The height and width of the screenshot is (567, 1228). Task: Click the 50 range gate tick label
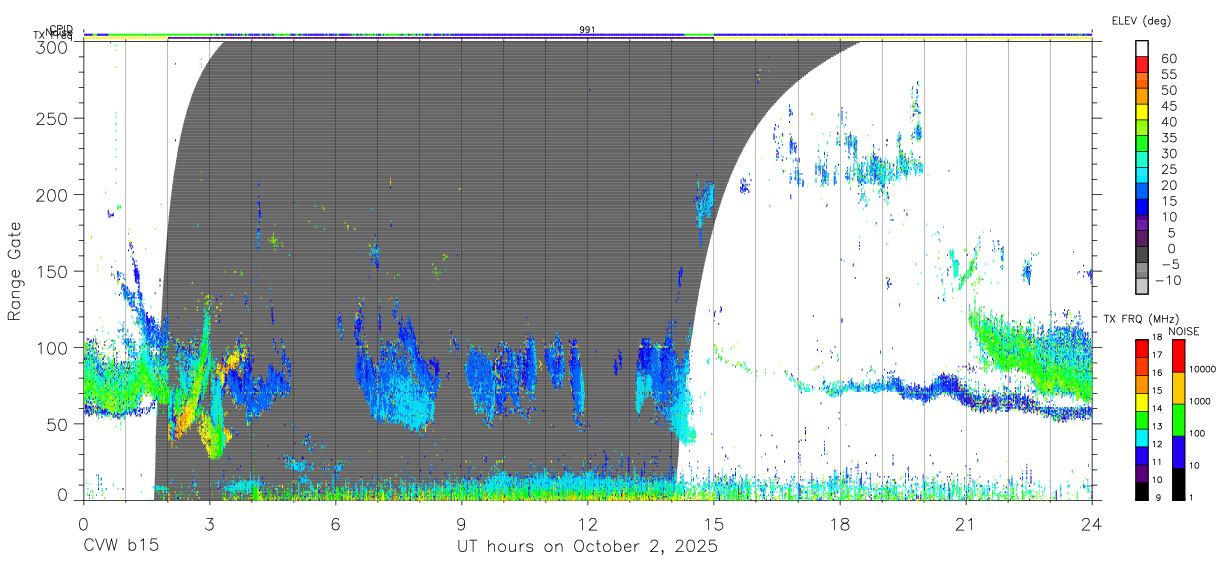pos(57,424)
